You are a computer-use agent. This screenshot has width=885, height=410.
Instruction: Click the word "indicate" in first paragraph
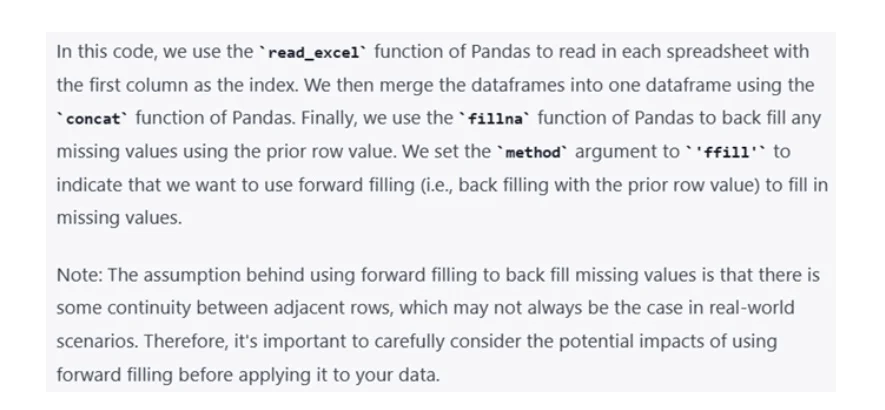(x=87, y=185)
